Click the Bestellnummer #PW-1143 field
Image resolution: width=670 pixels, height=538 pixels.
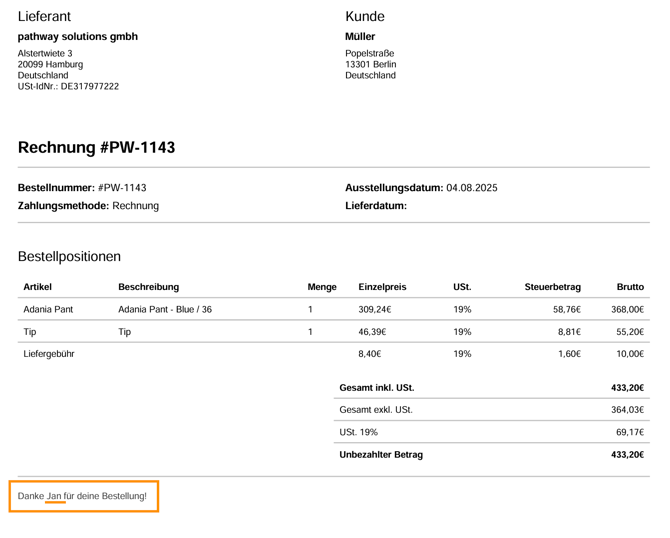click(82, 188)
